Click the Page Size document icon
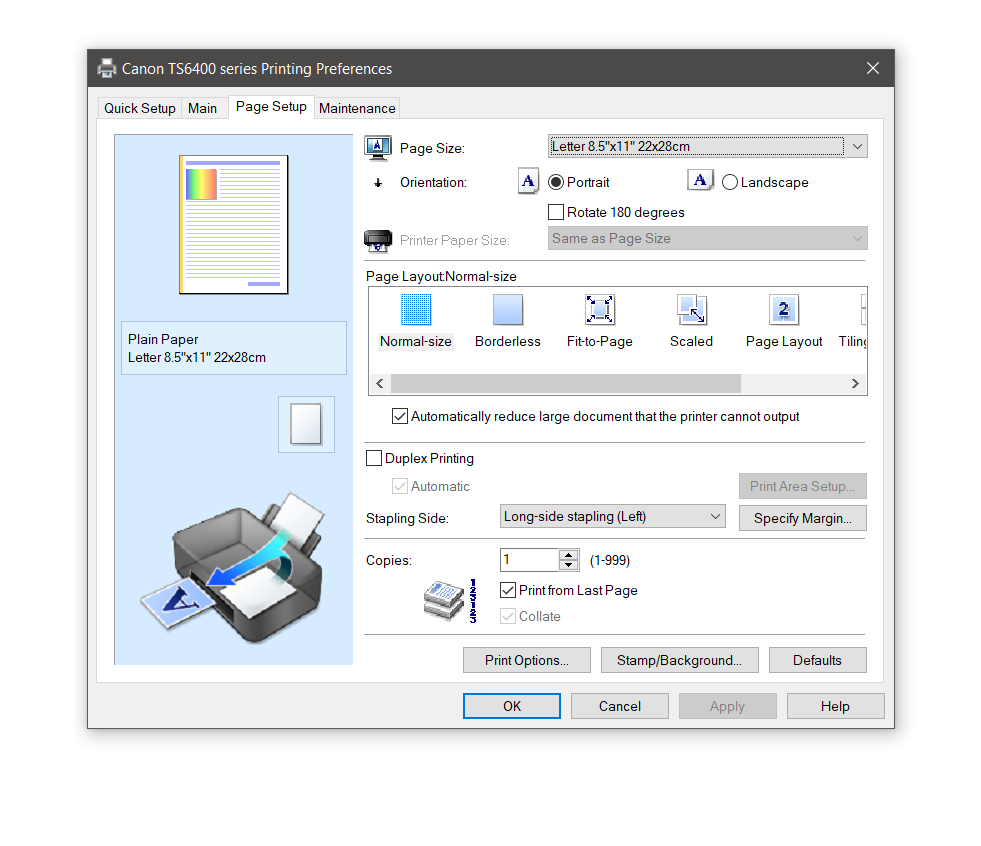 tap(377, 147)
